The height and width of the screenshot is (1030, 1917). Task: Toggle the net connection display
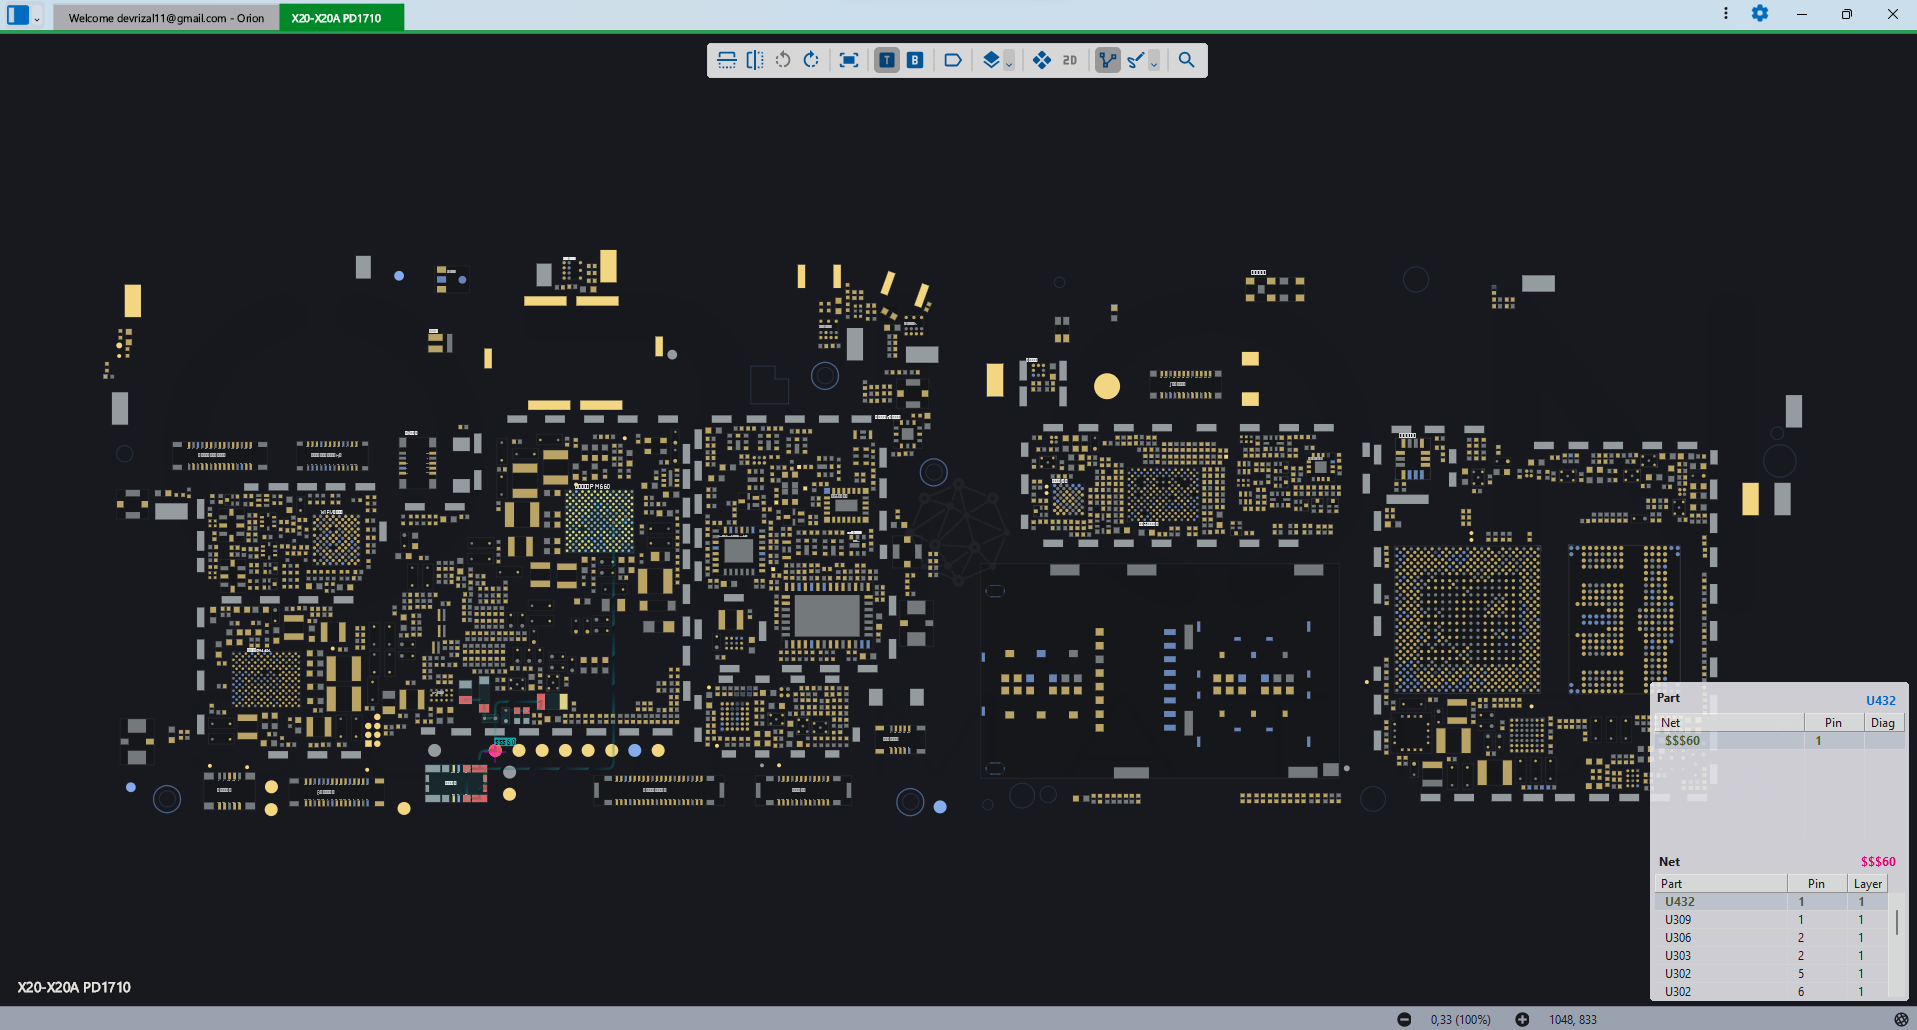tap(1107, 60)
